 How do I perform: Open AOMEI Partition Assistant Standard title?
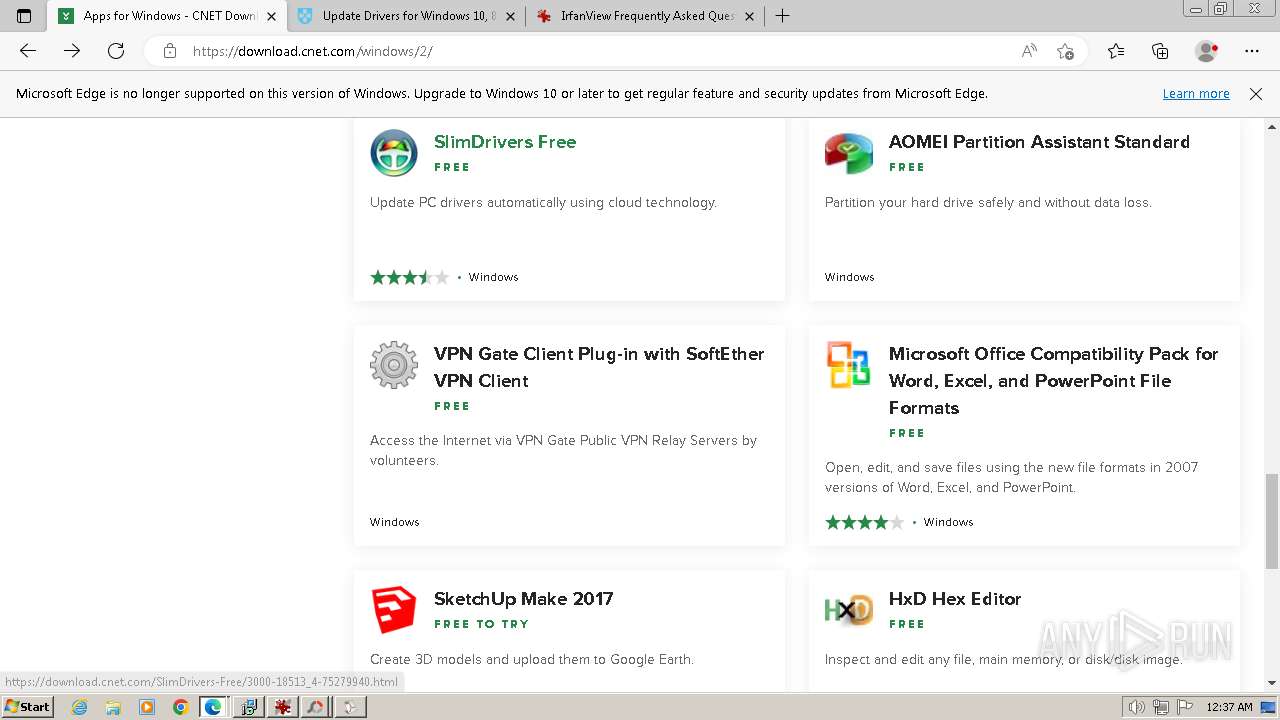[x=1039, y=142]
